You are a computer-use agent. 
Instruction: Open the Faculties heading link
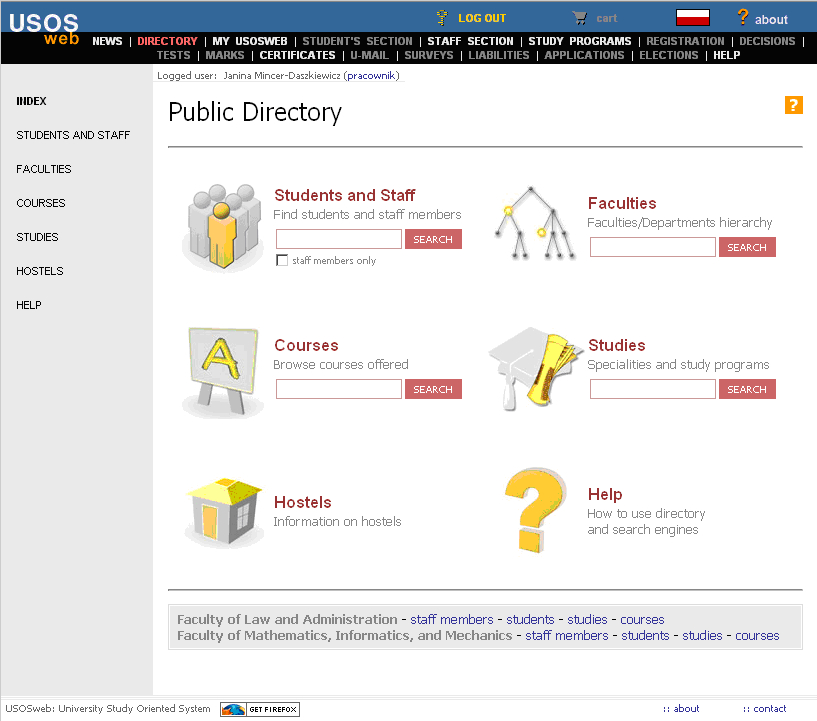click(x=622, y=203)
